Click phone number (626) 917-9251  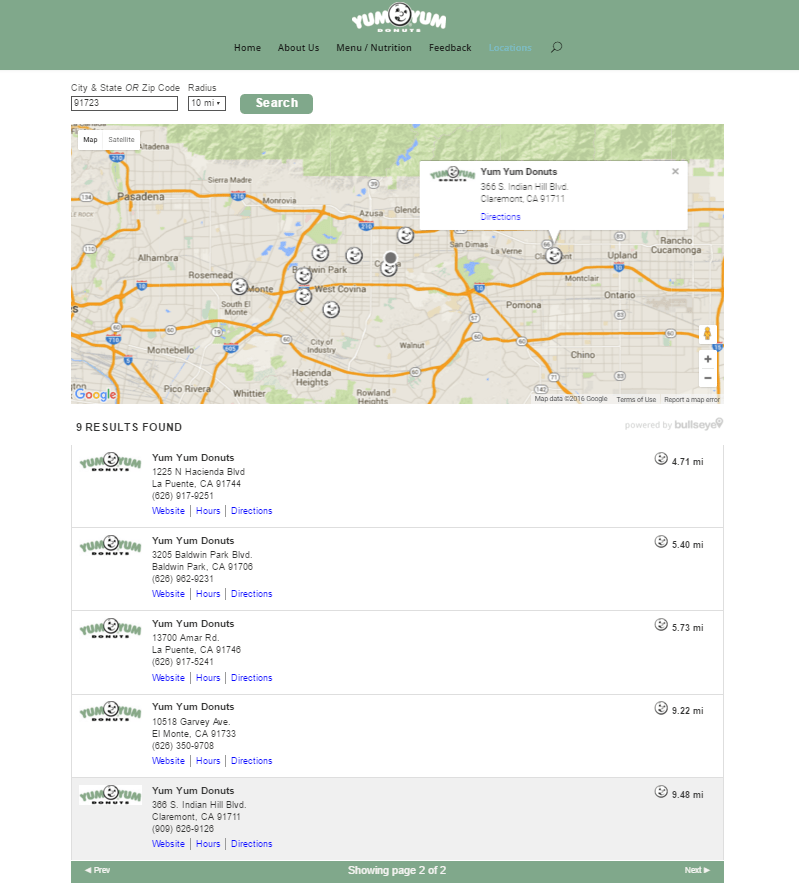pyautogui.click(x=183, y=496)
